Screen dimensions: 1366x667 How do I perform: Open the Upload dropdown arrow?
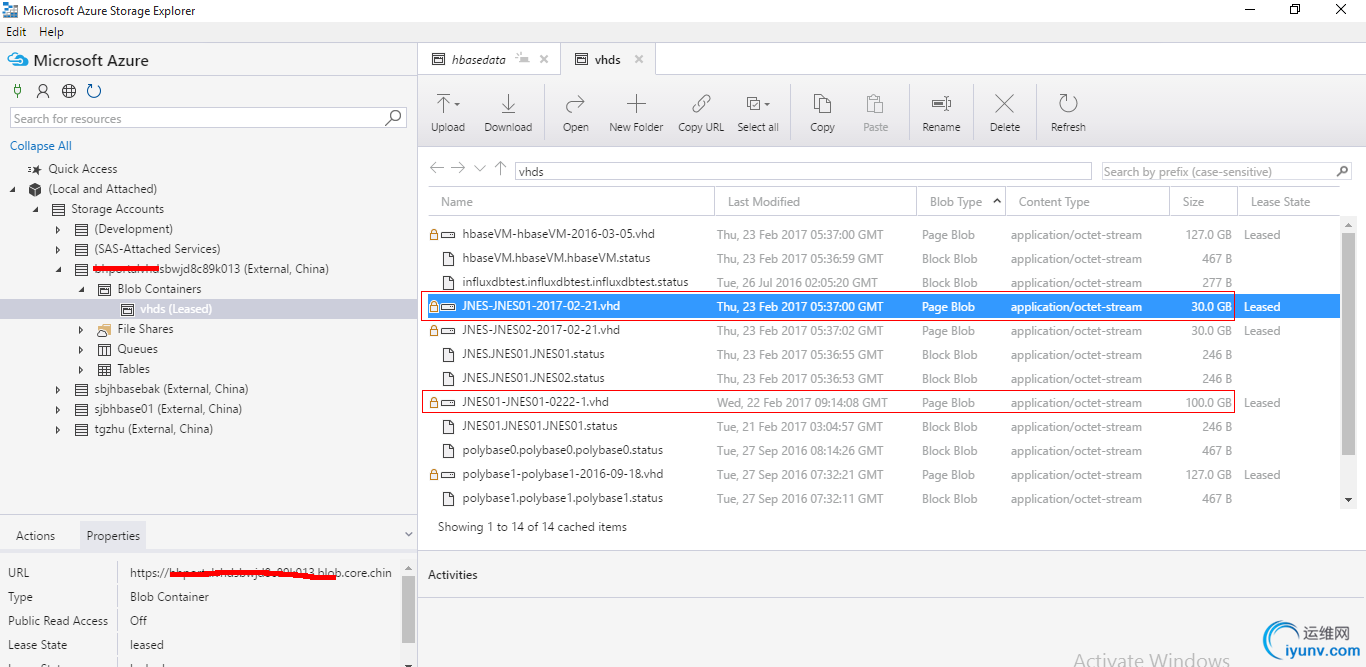[457, 104]
